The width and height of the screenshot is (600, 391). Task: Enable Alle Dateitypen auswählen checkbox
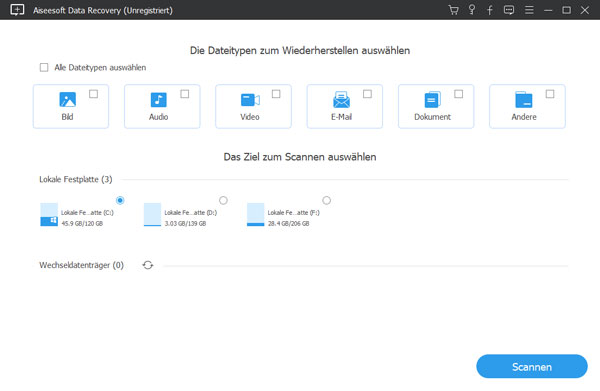44,68
